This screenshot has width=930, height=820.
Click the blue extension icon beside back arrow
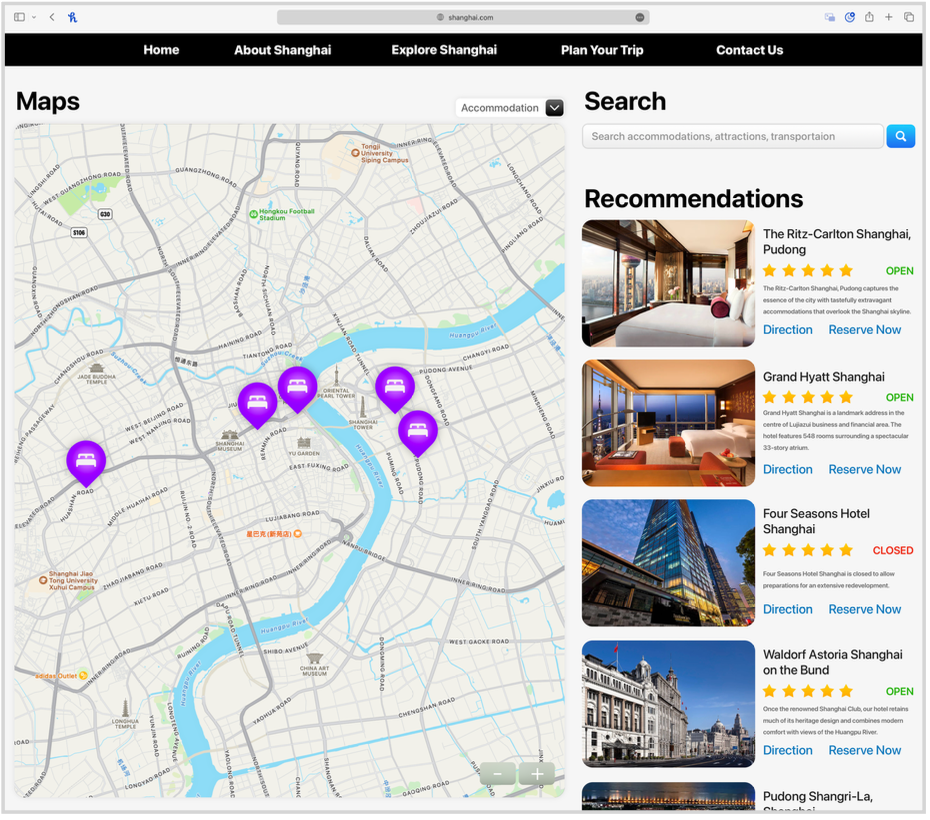pos(72,17)
